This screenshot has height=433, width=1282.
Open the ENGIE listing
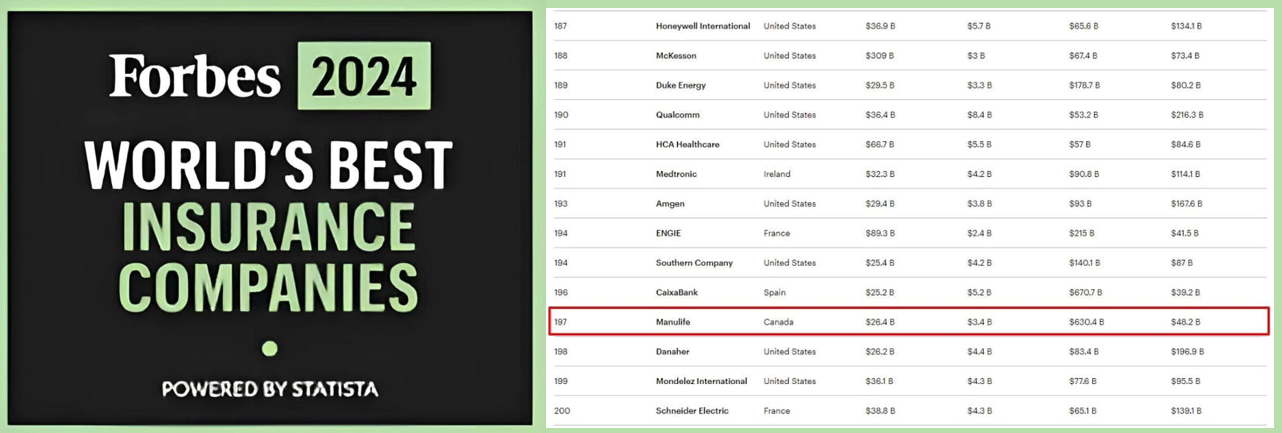coord(668,233)
